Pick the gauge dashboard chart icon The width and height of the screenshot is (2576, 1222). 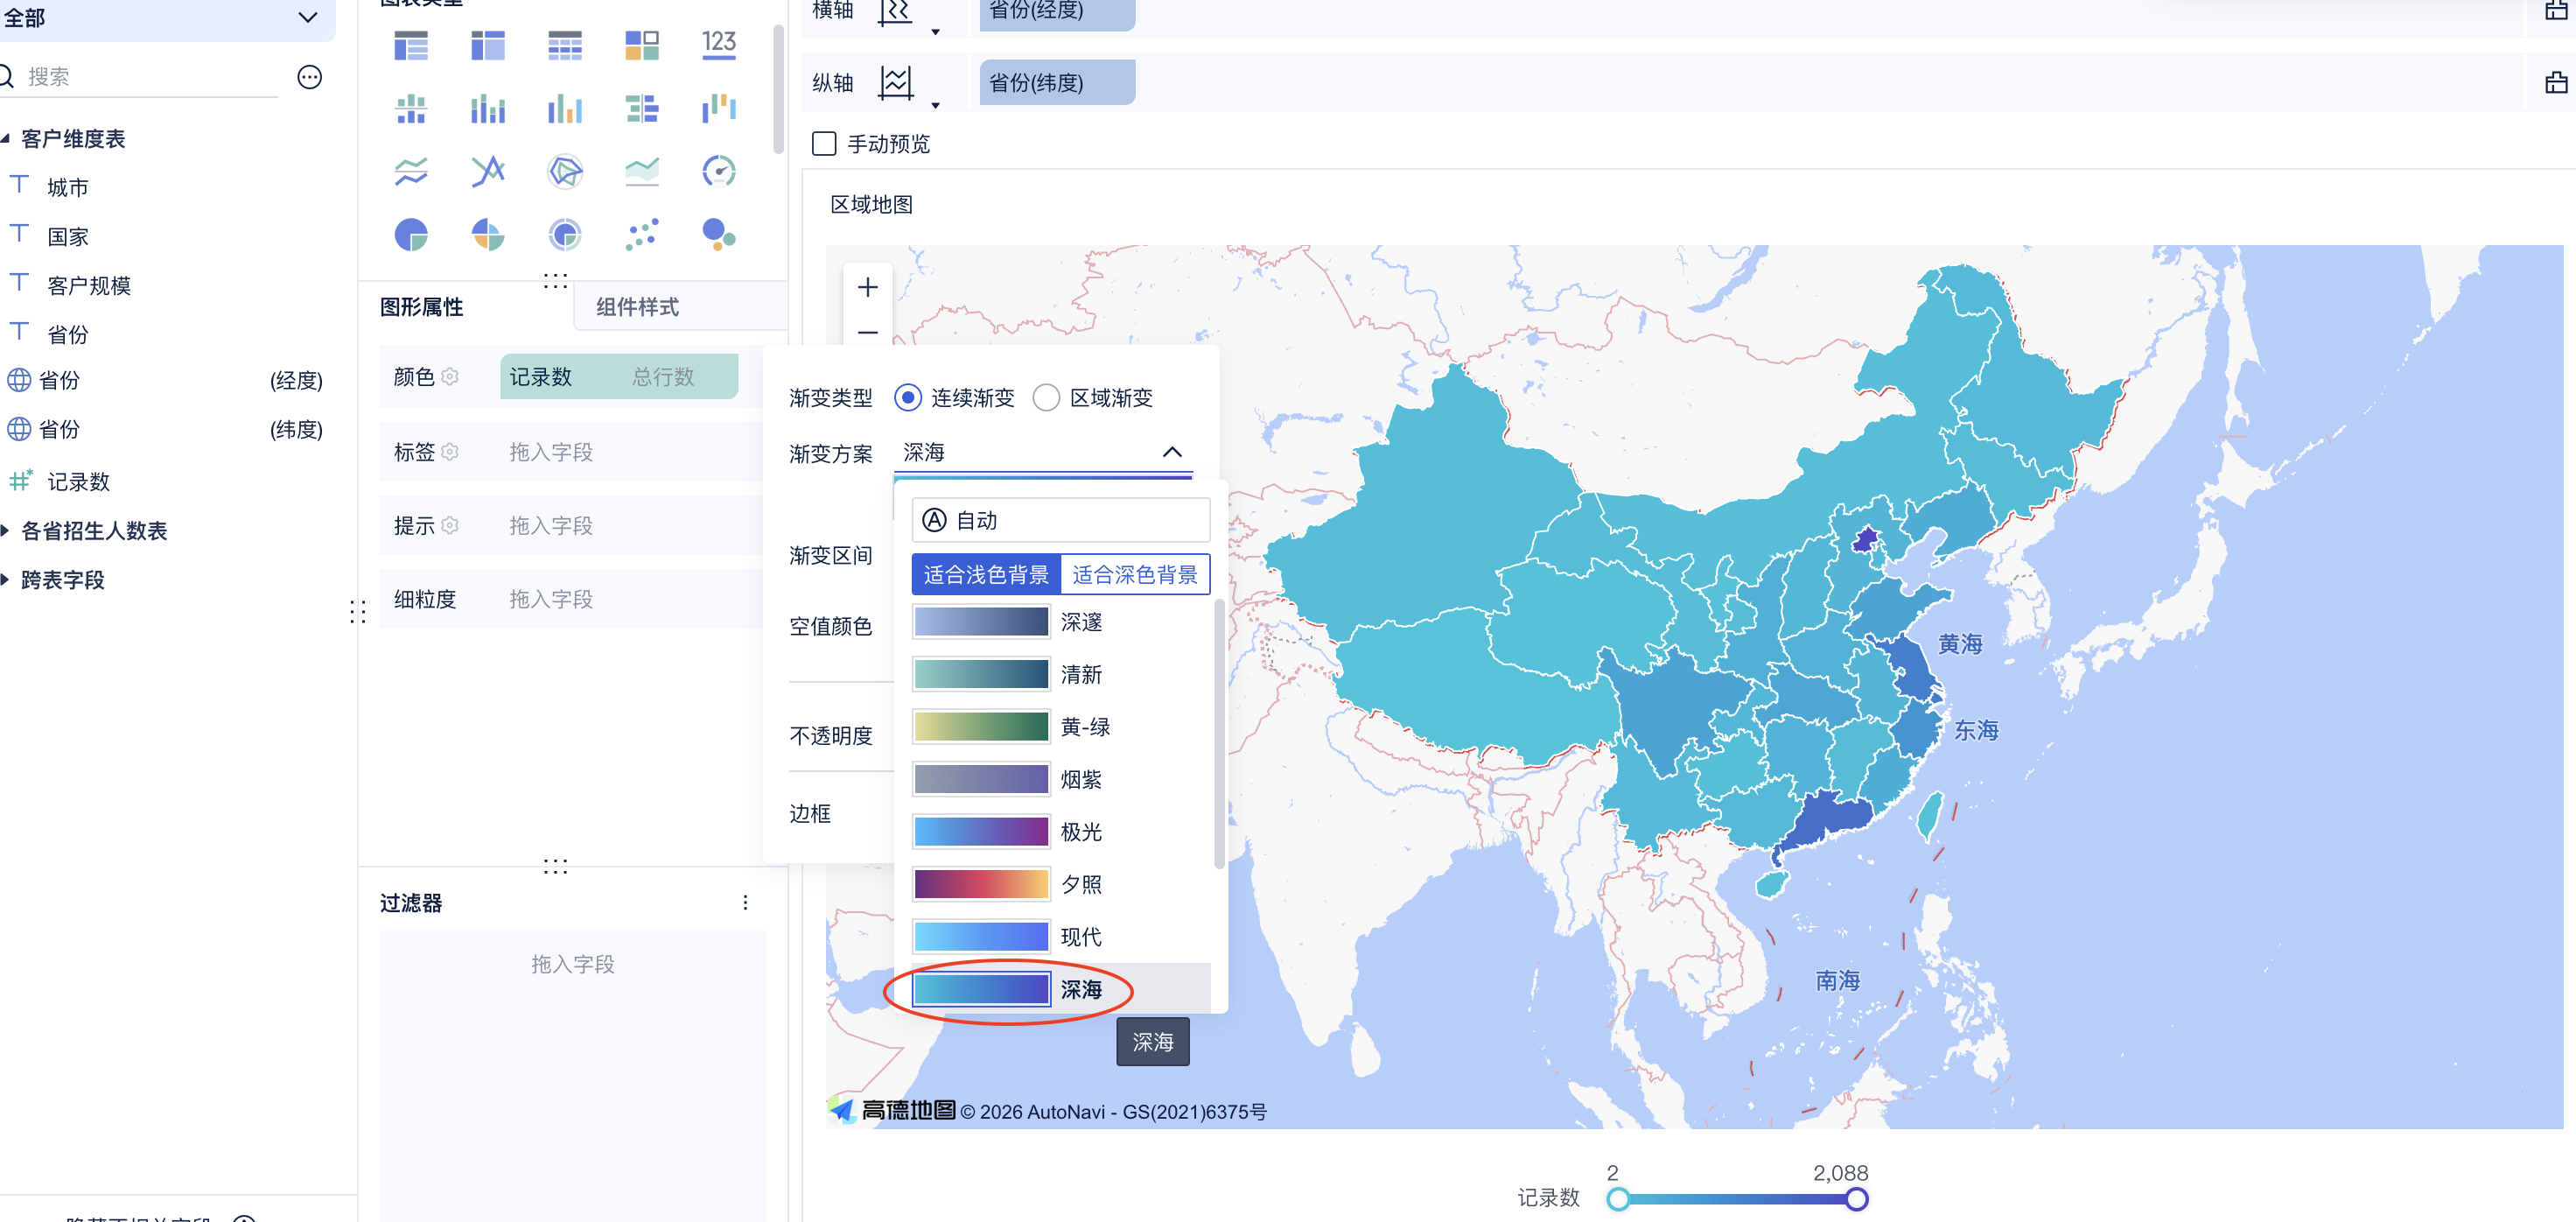(x=718, y=172)
